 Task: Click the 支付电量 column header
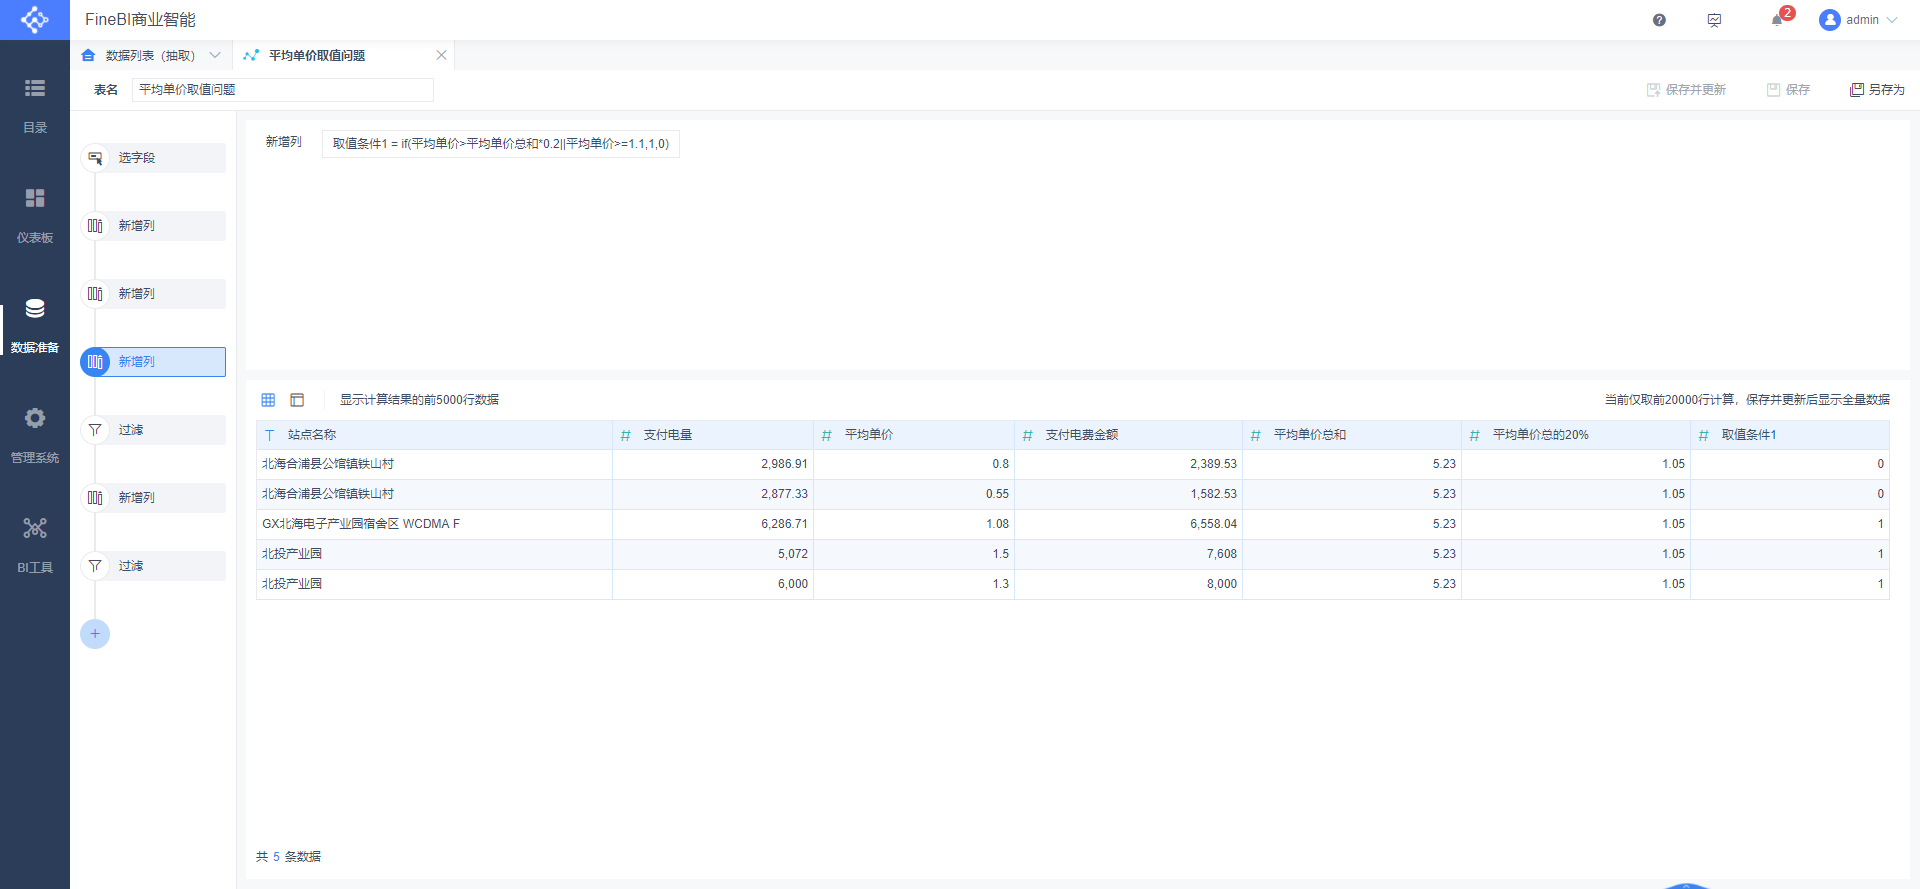click(713, 435)
